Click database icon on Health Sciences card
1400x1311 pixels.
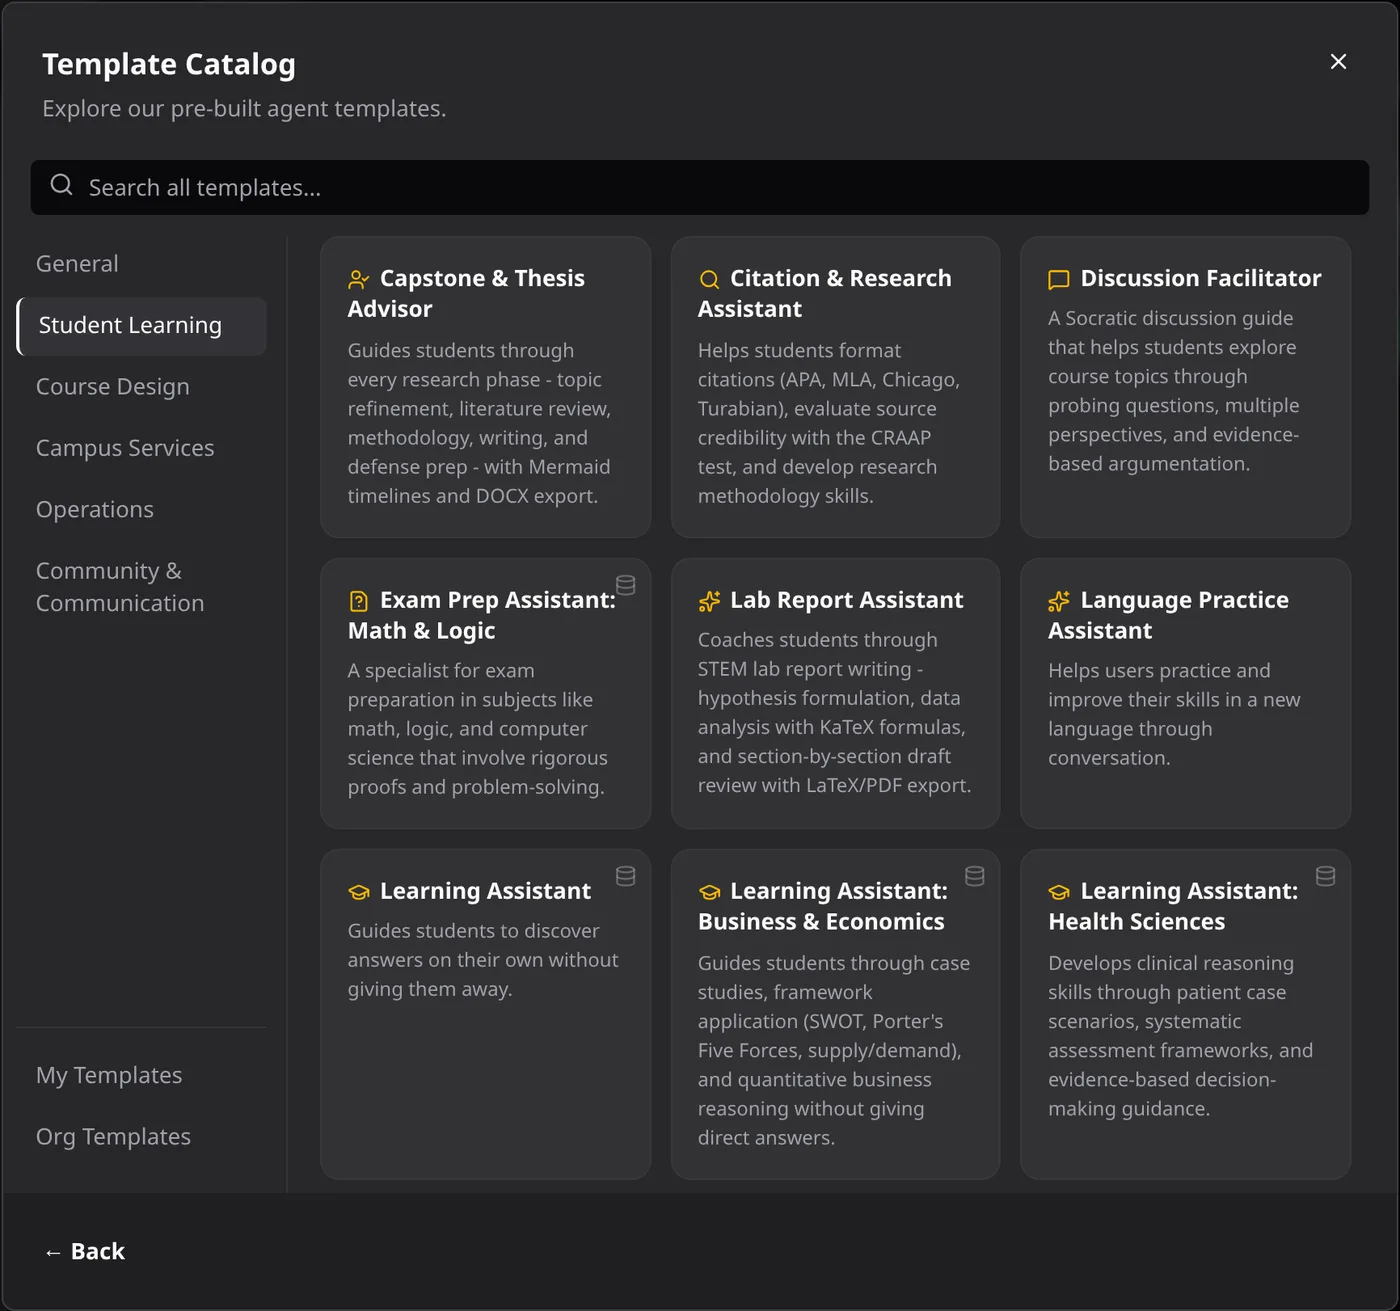1326,876
